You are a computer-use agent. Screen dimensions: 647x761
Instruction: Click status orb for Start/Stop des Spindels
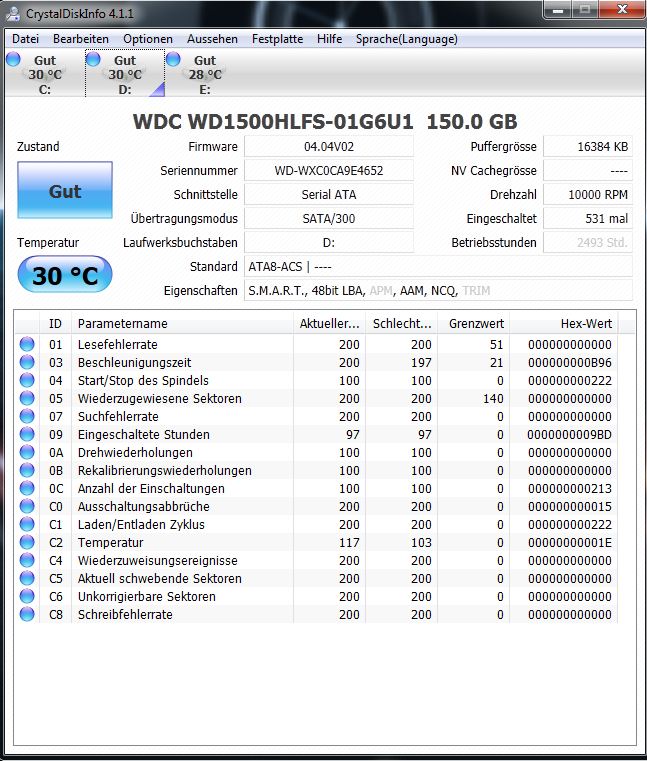pyautogui.click(x=27, y=380)
